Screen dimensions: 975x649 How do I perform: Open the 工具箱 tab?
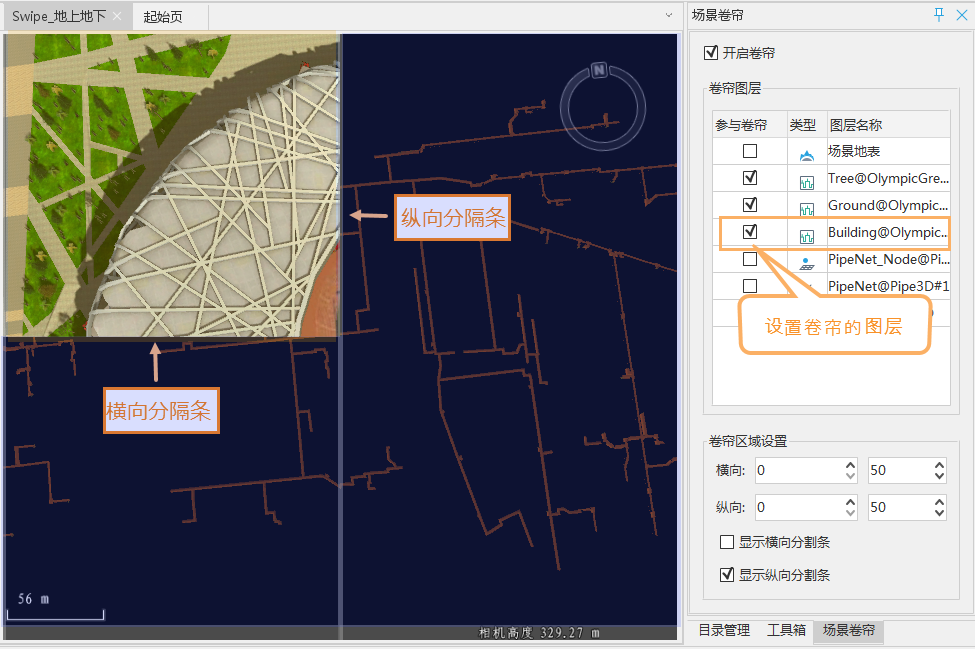tap(786, 630)
